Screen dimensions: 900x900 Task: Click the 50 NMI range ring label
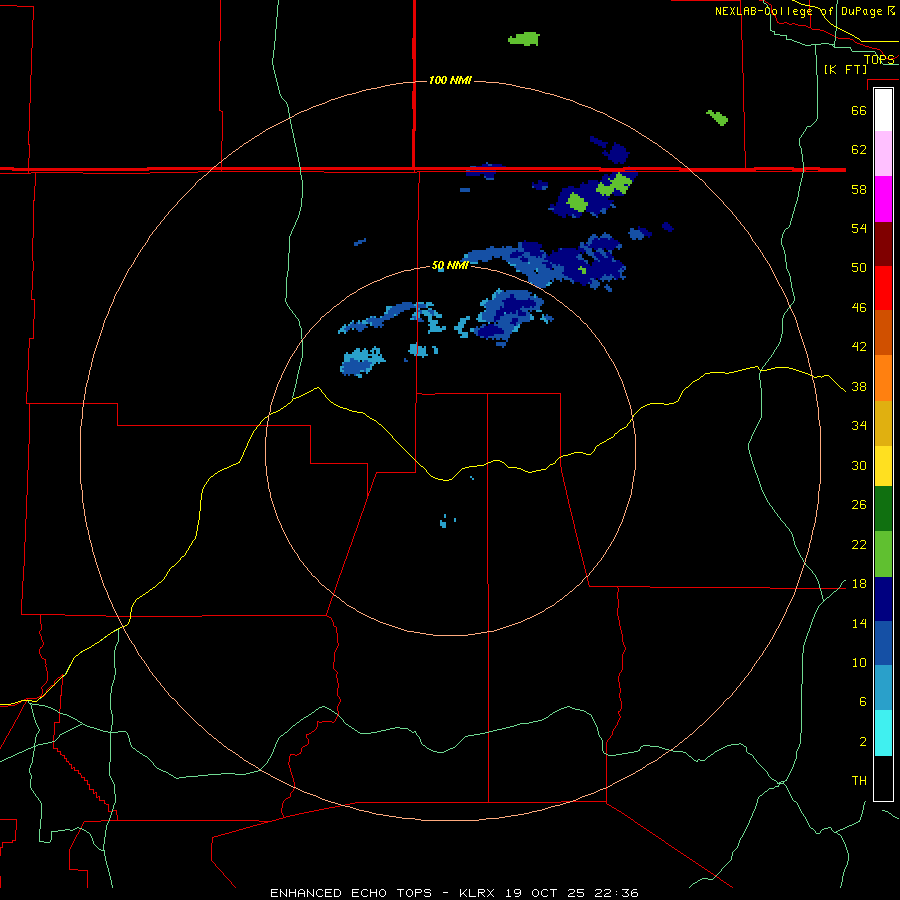tap(450, 265)
